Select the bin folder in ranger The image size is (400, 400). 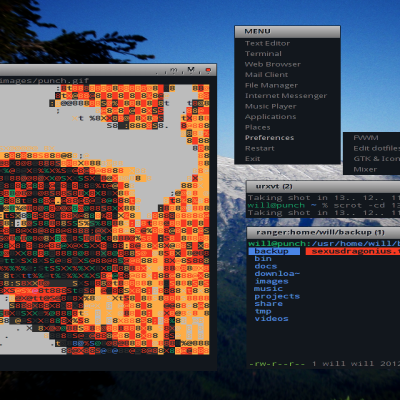tap(263, 259)
